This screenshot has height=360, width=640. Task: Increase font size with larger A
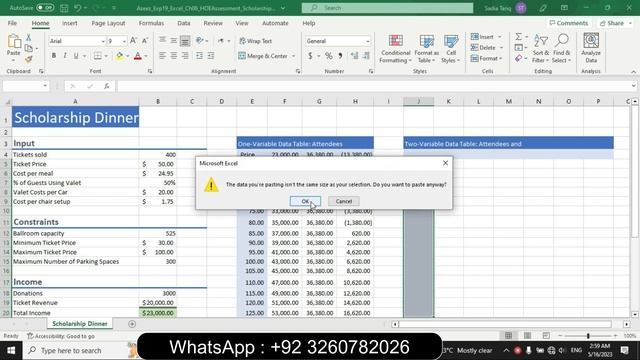click(133, 41)
